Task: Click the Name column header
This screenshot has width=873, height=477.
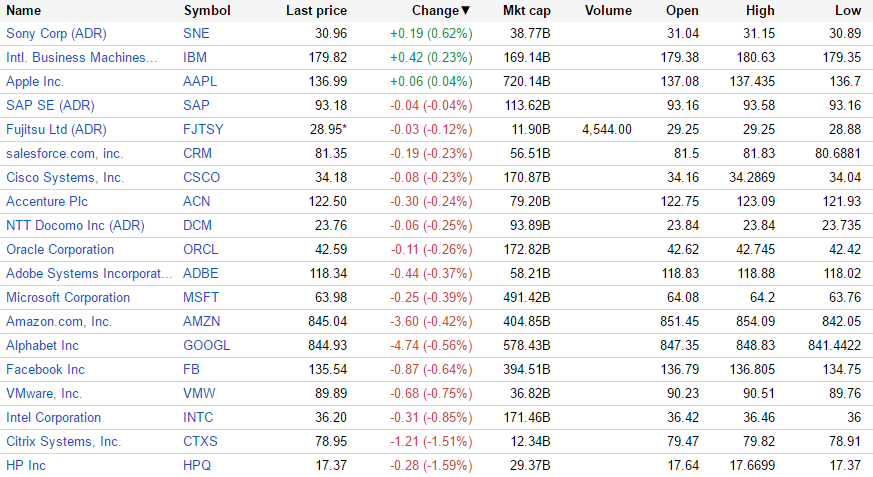Action: pyautogui.click(x=24, y=11)
